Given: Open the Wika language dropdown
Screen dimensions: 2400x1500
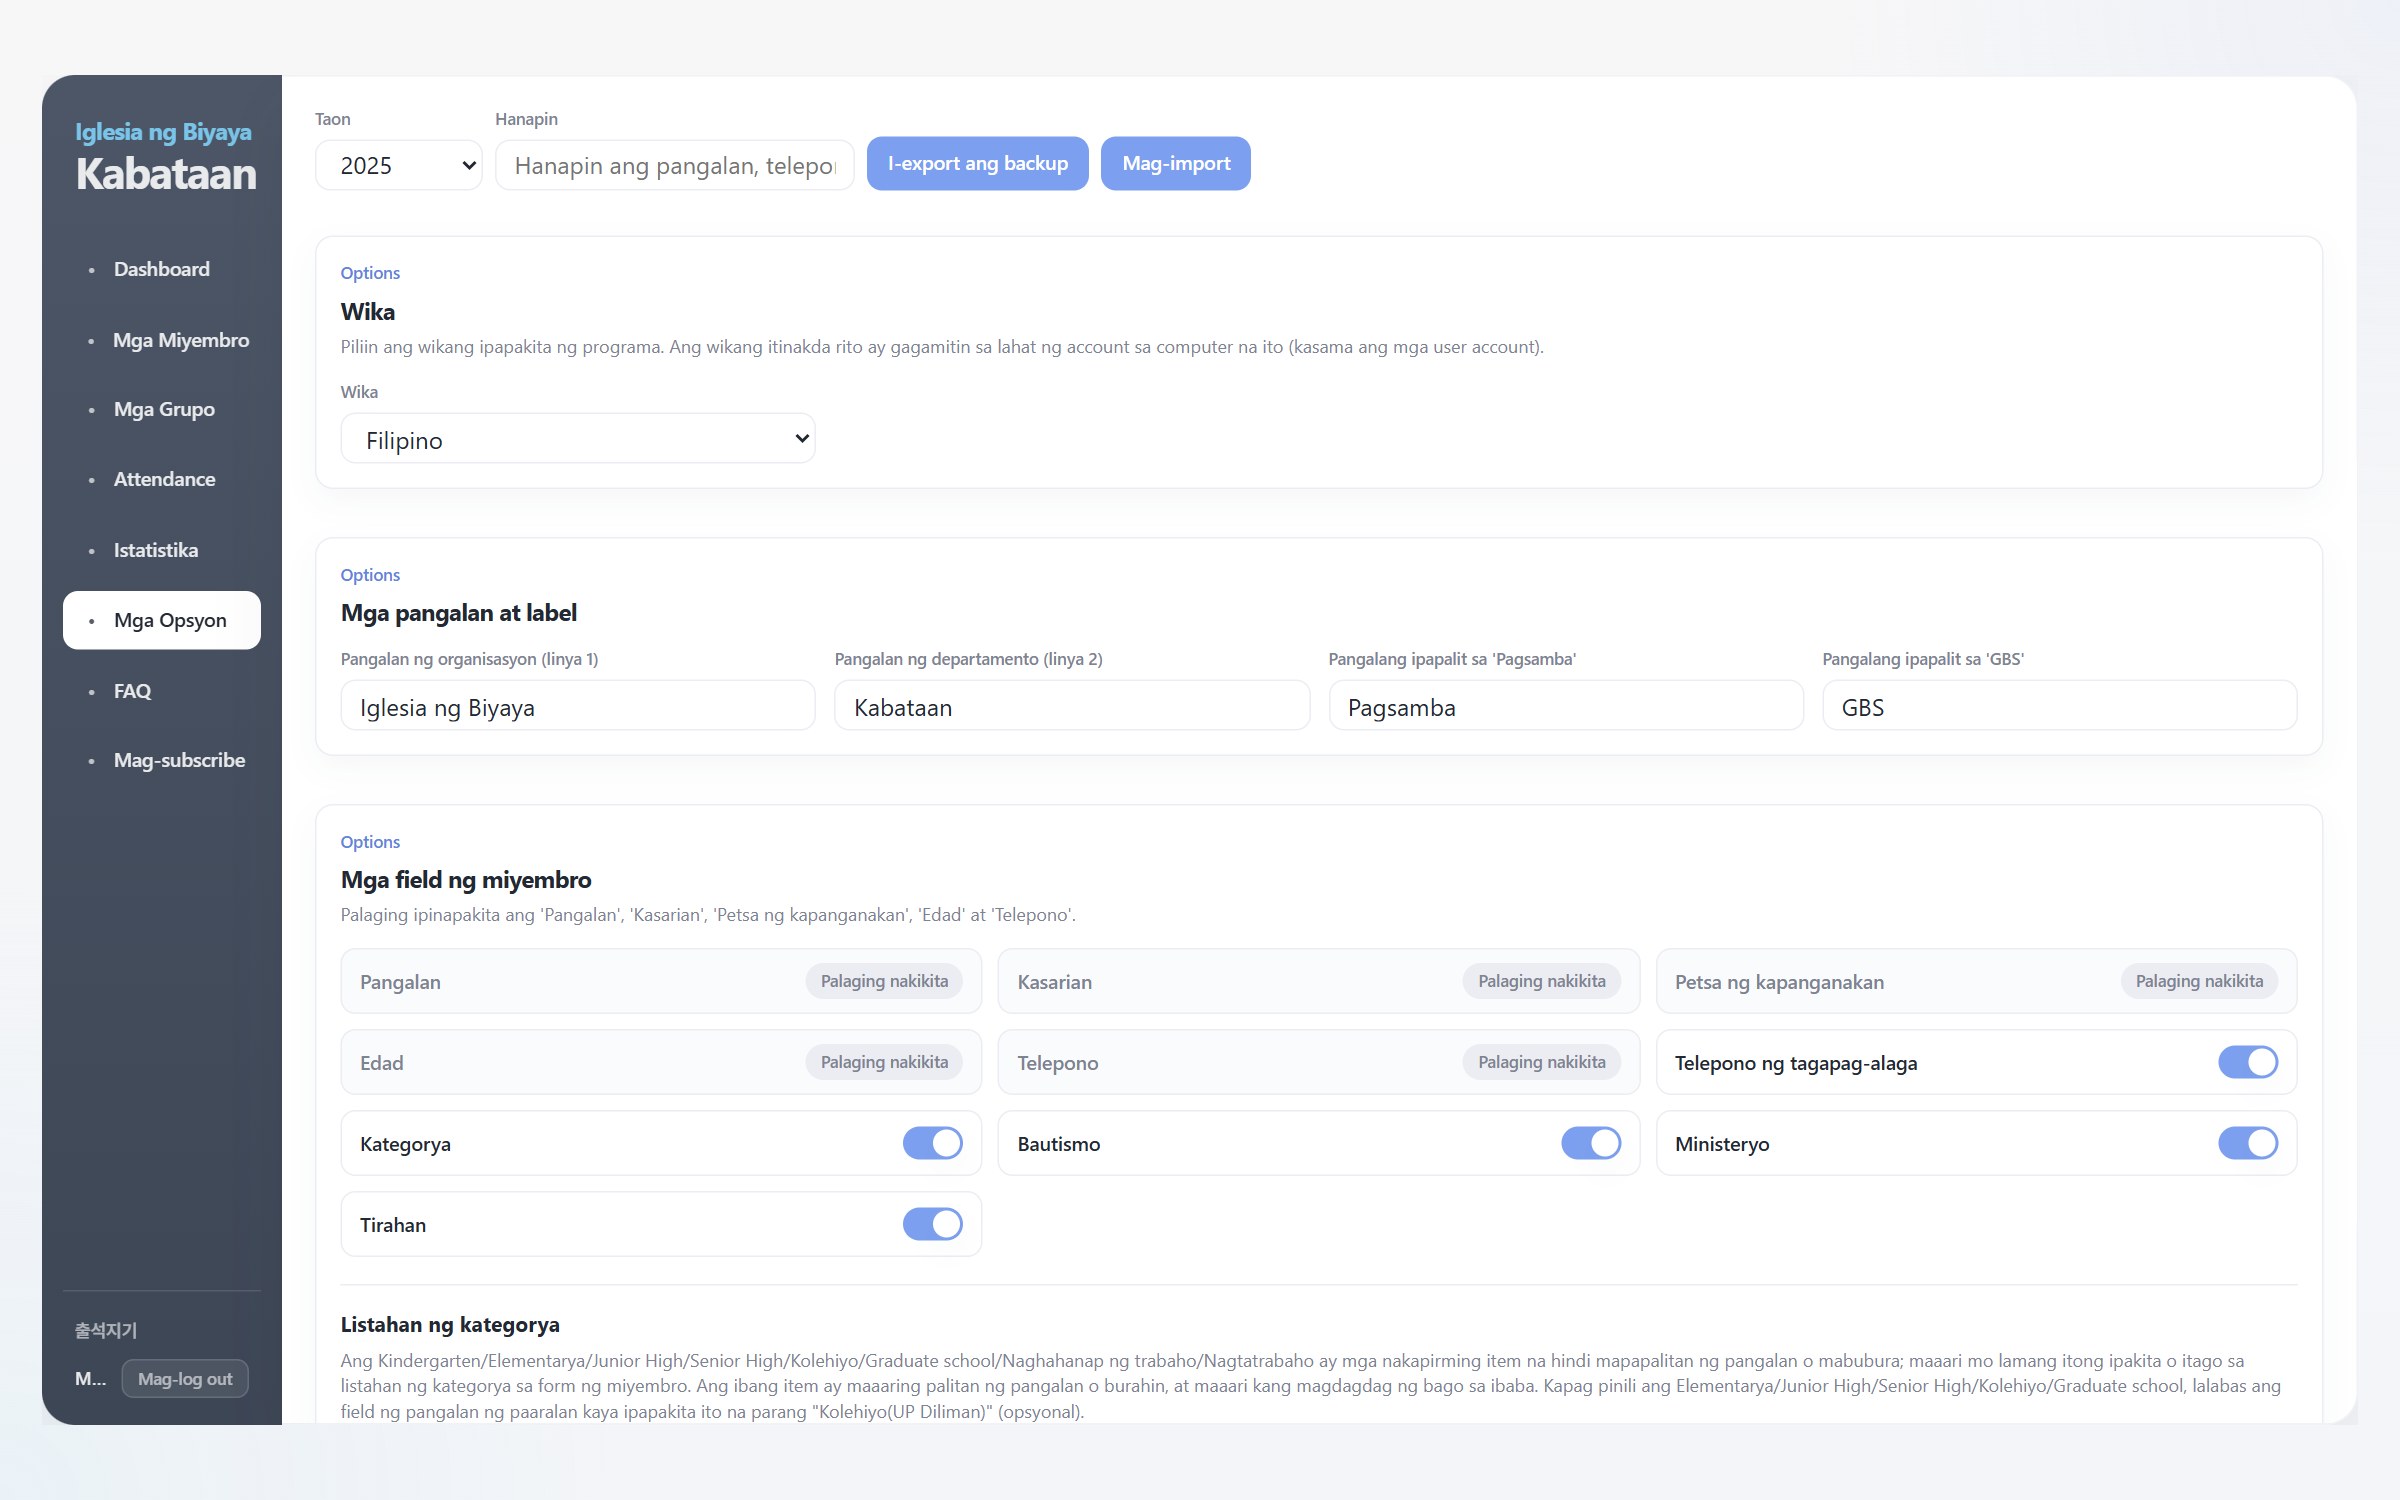Looking at the screenshot, I should pyautogui.click(x=578, y=439).
